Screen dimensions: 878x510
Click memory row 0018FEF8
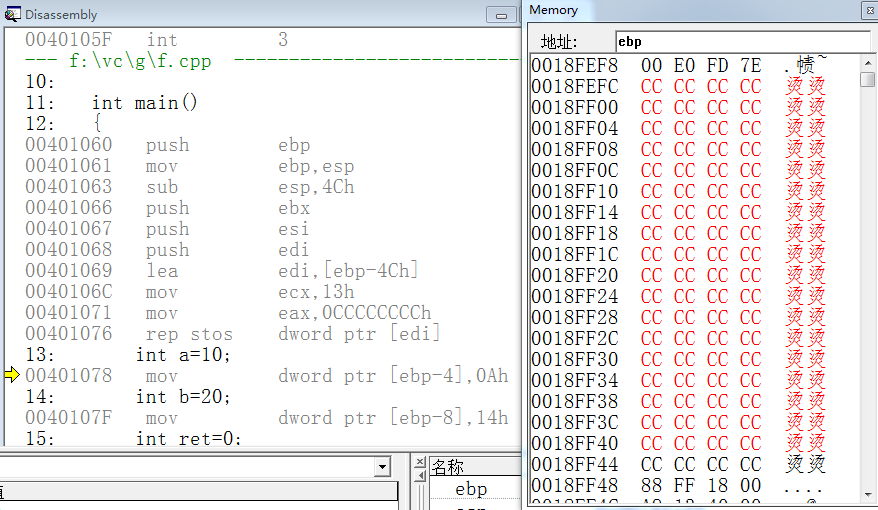click(679, 65)
